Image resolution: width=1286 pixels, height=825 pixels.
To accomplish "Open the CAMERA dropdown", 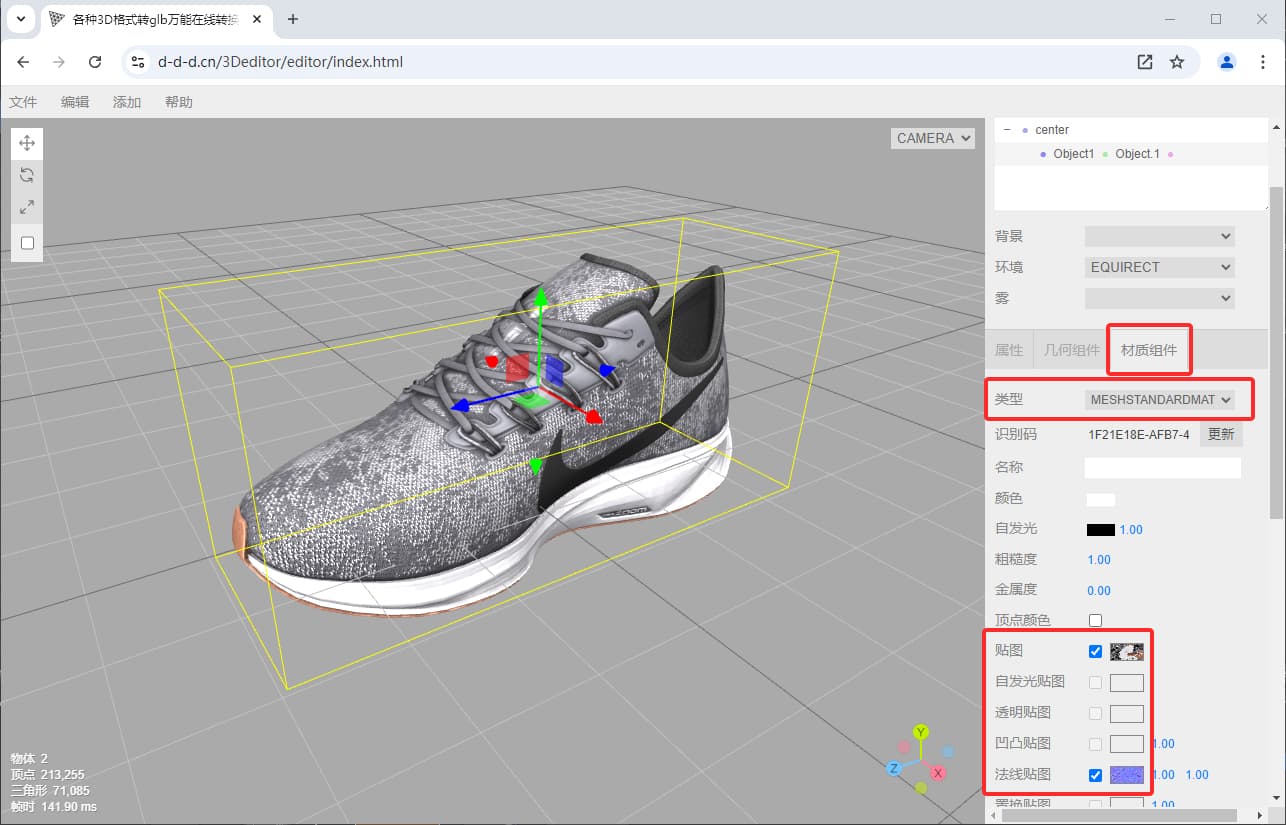I will 932,138.
